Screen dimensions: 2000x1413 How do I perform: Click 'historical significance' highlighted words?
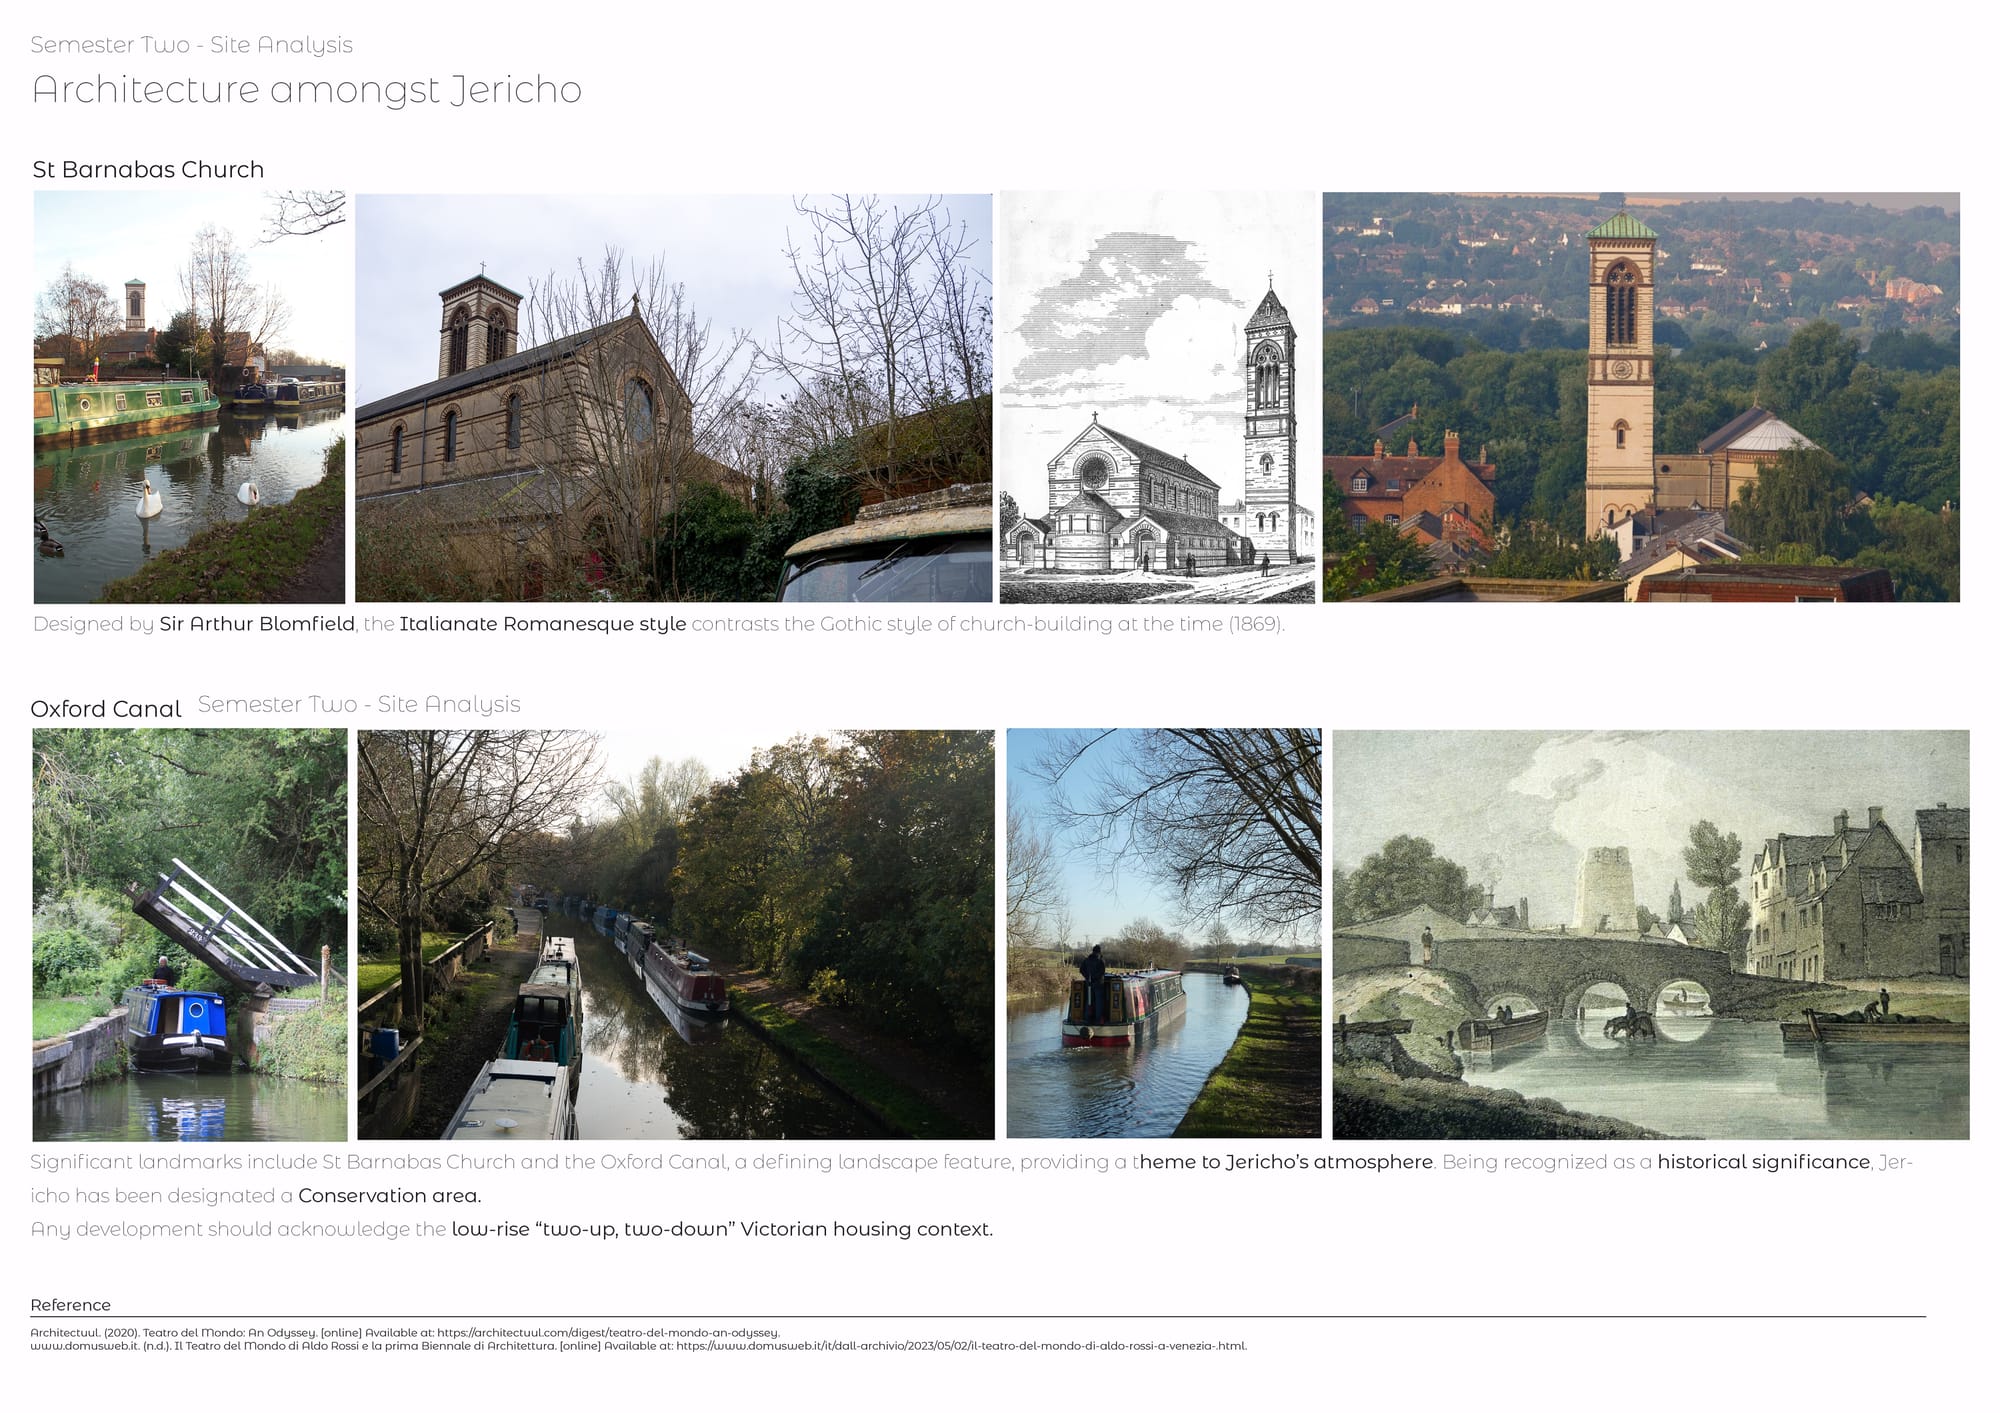pos(1763,1162)
